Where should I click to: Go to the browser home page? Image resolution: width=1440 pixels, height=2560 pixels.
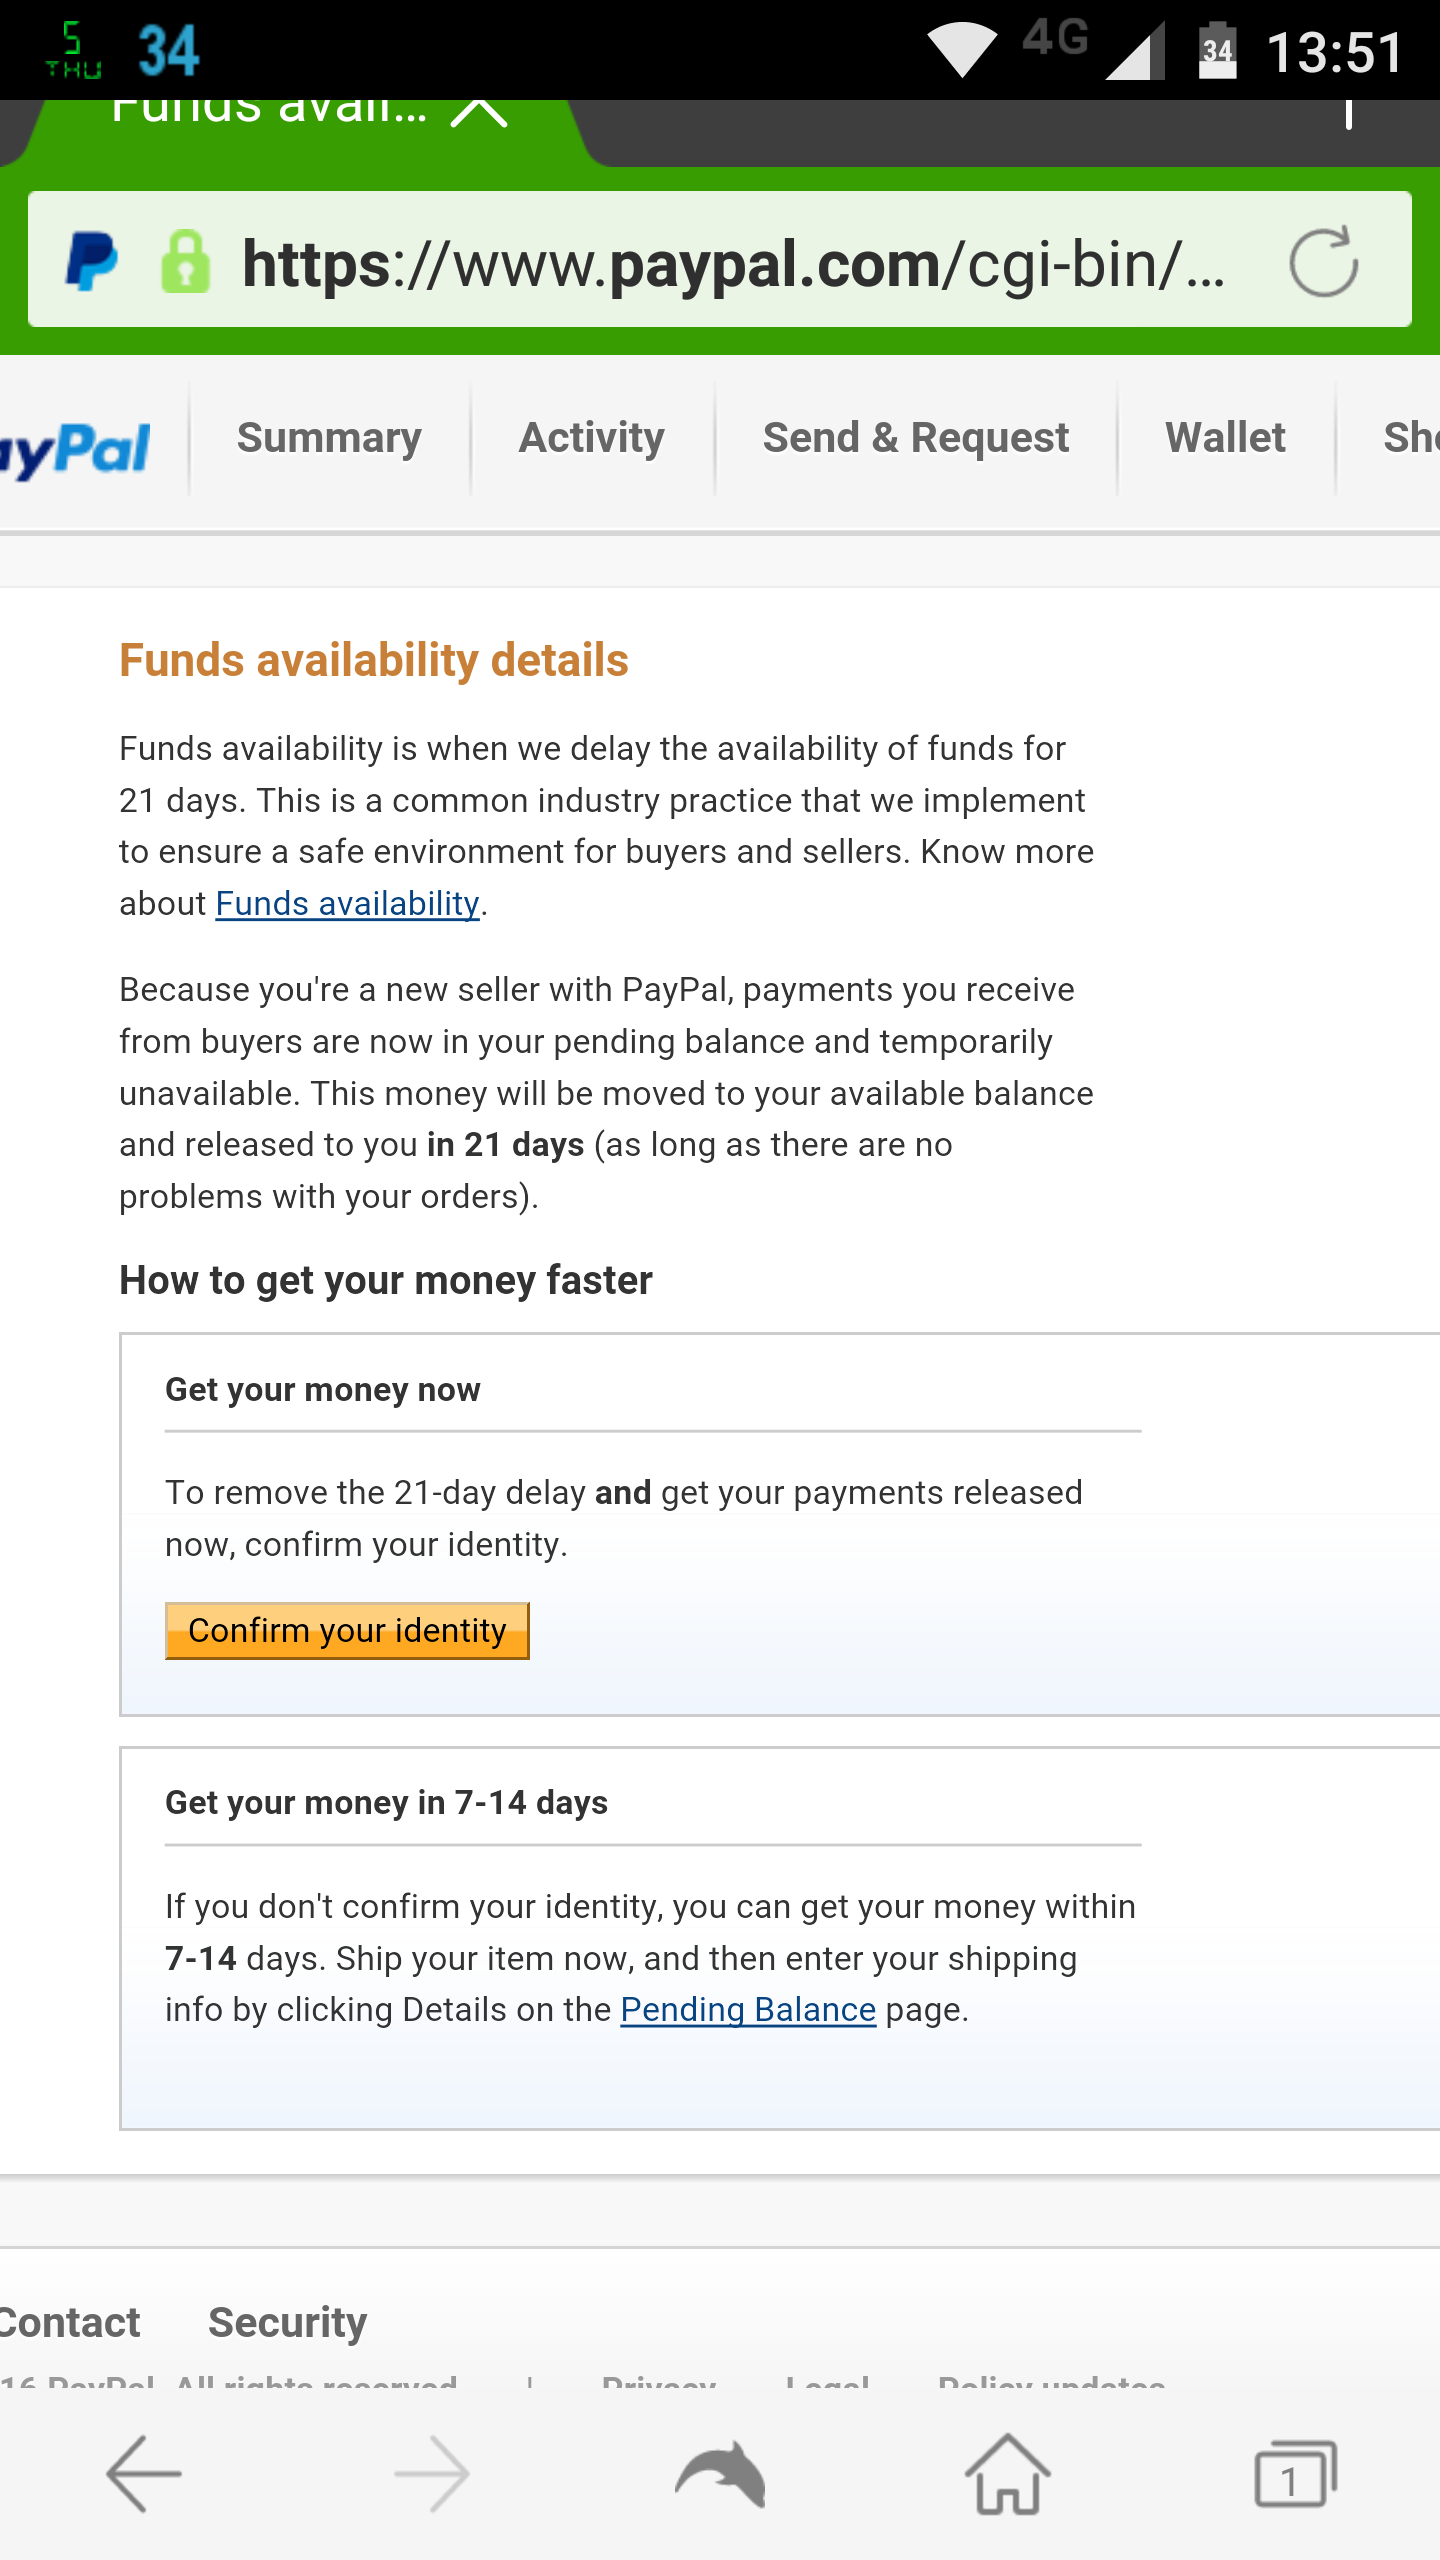1007,2474
